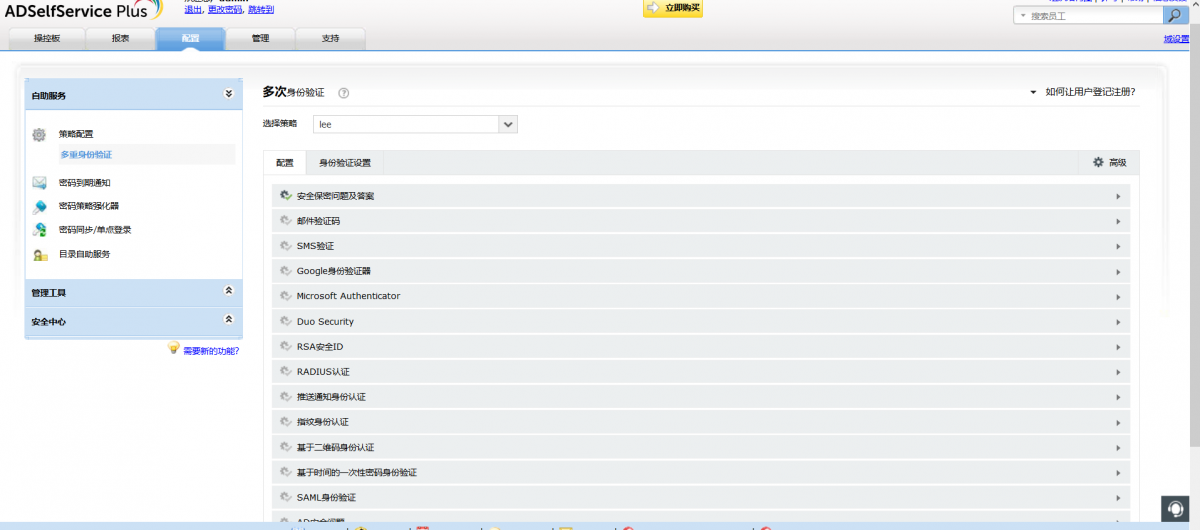
Task: Click the 域设置 link
Action: click(x=1176, y=39)
